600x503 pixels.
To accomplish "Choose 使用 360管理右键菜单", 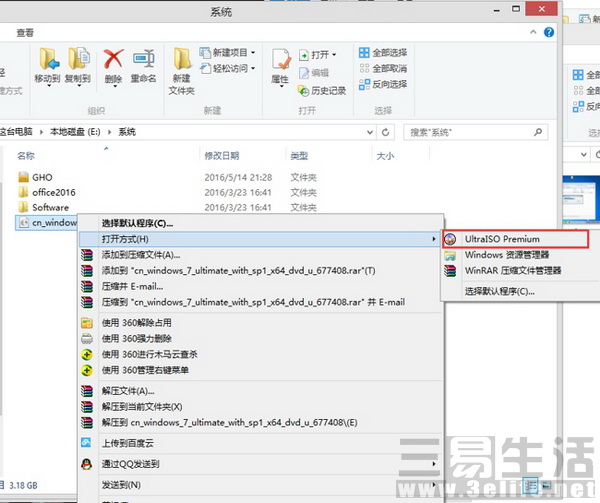I will (260, 370).
